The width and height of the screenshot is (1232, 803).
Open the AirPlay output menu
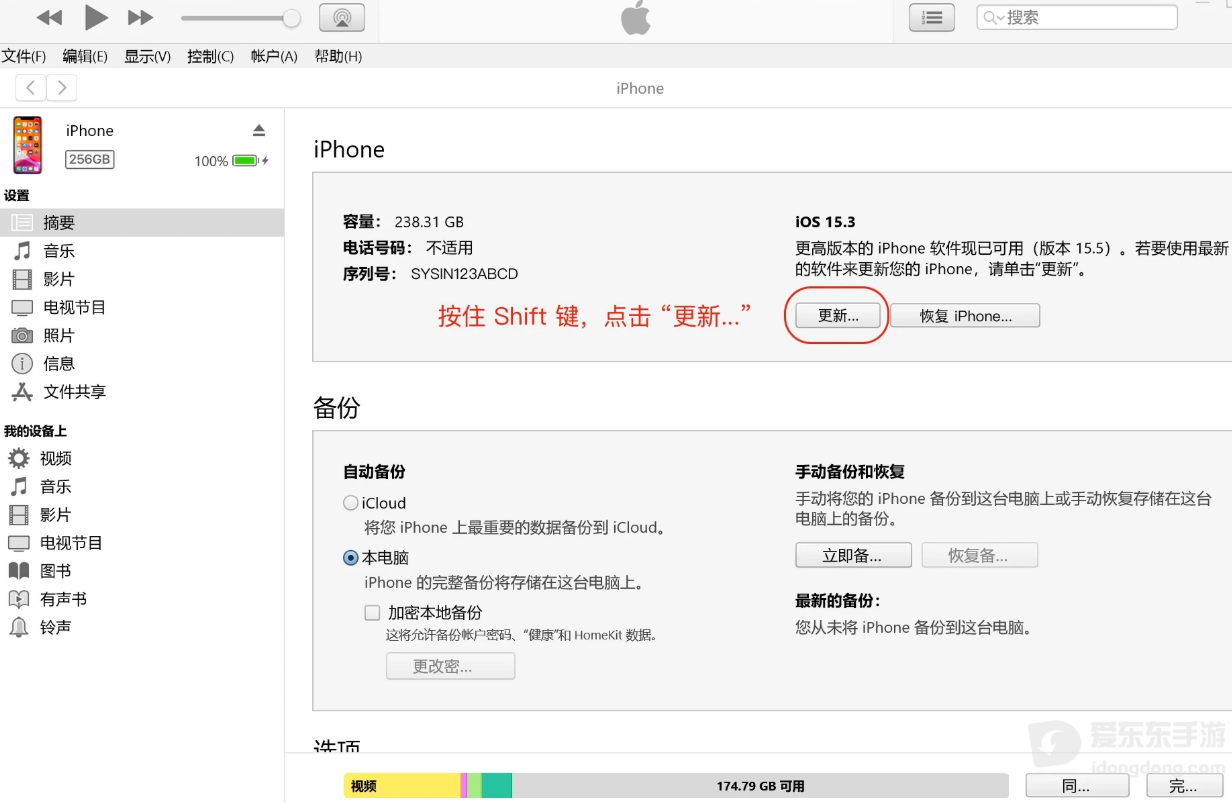point(342,17)
